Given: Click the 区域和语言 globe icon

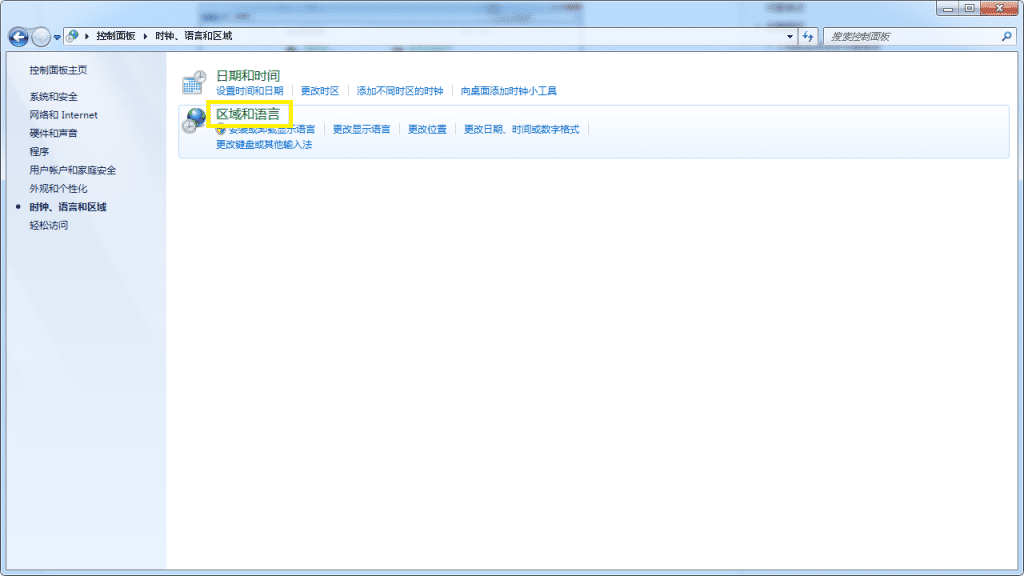Looking at the screenshot, I should 194,121.
